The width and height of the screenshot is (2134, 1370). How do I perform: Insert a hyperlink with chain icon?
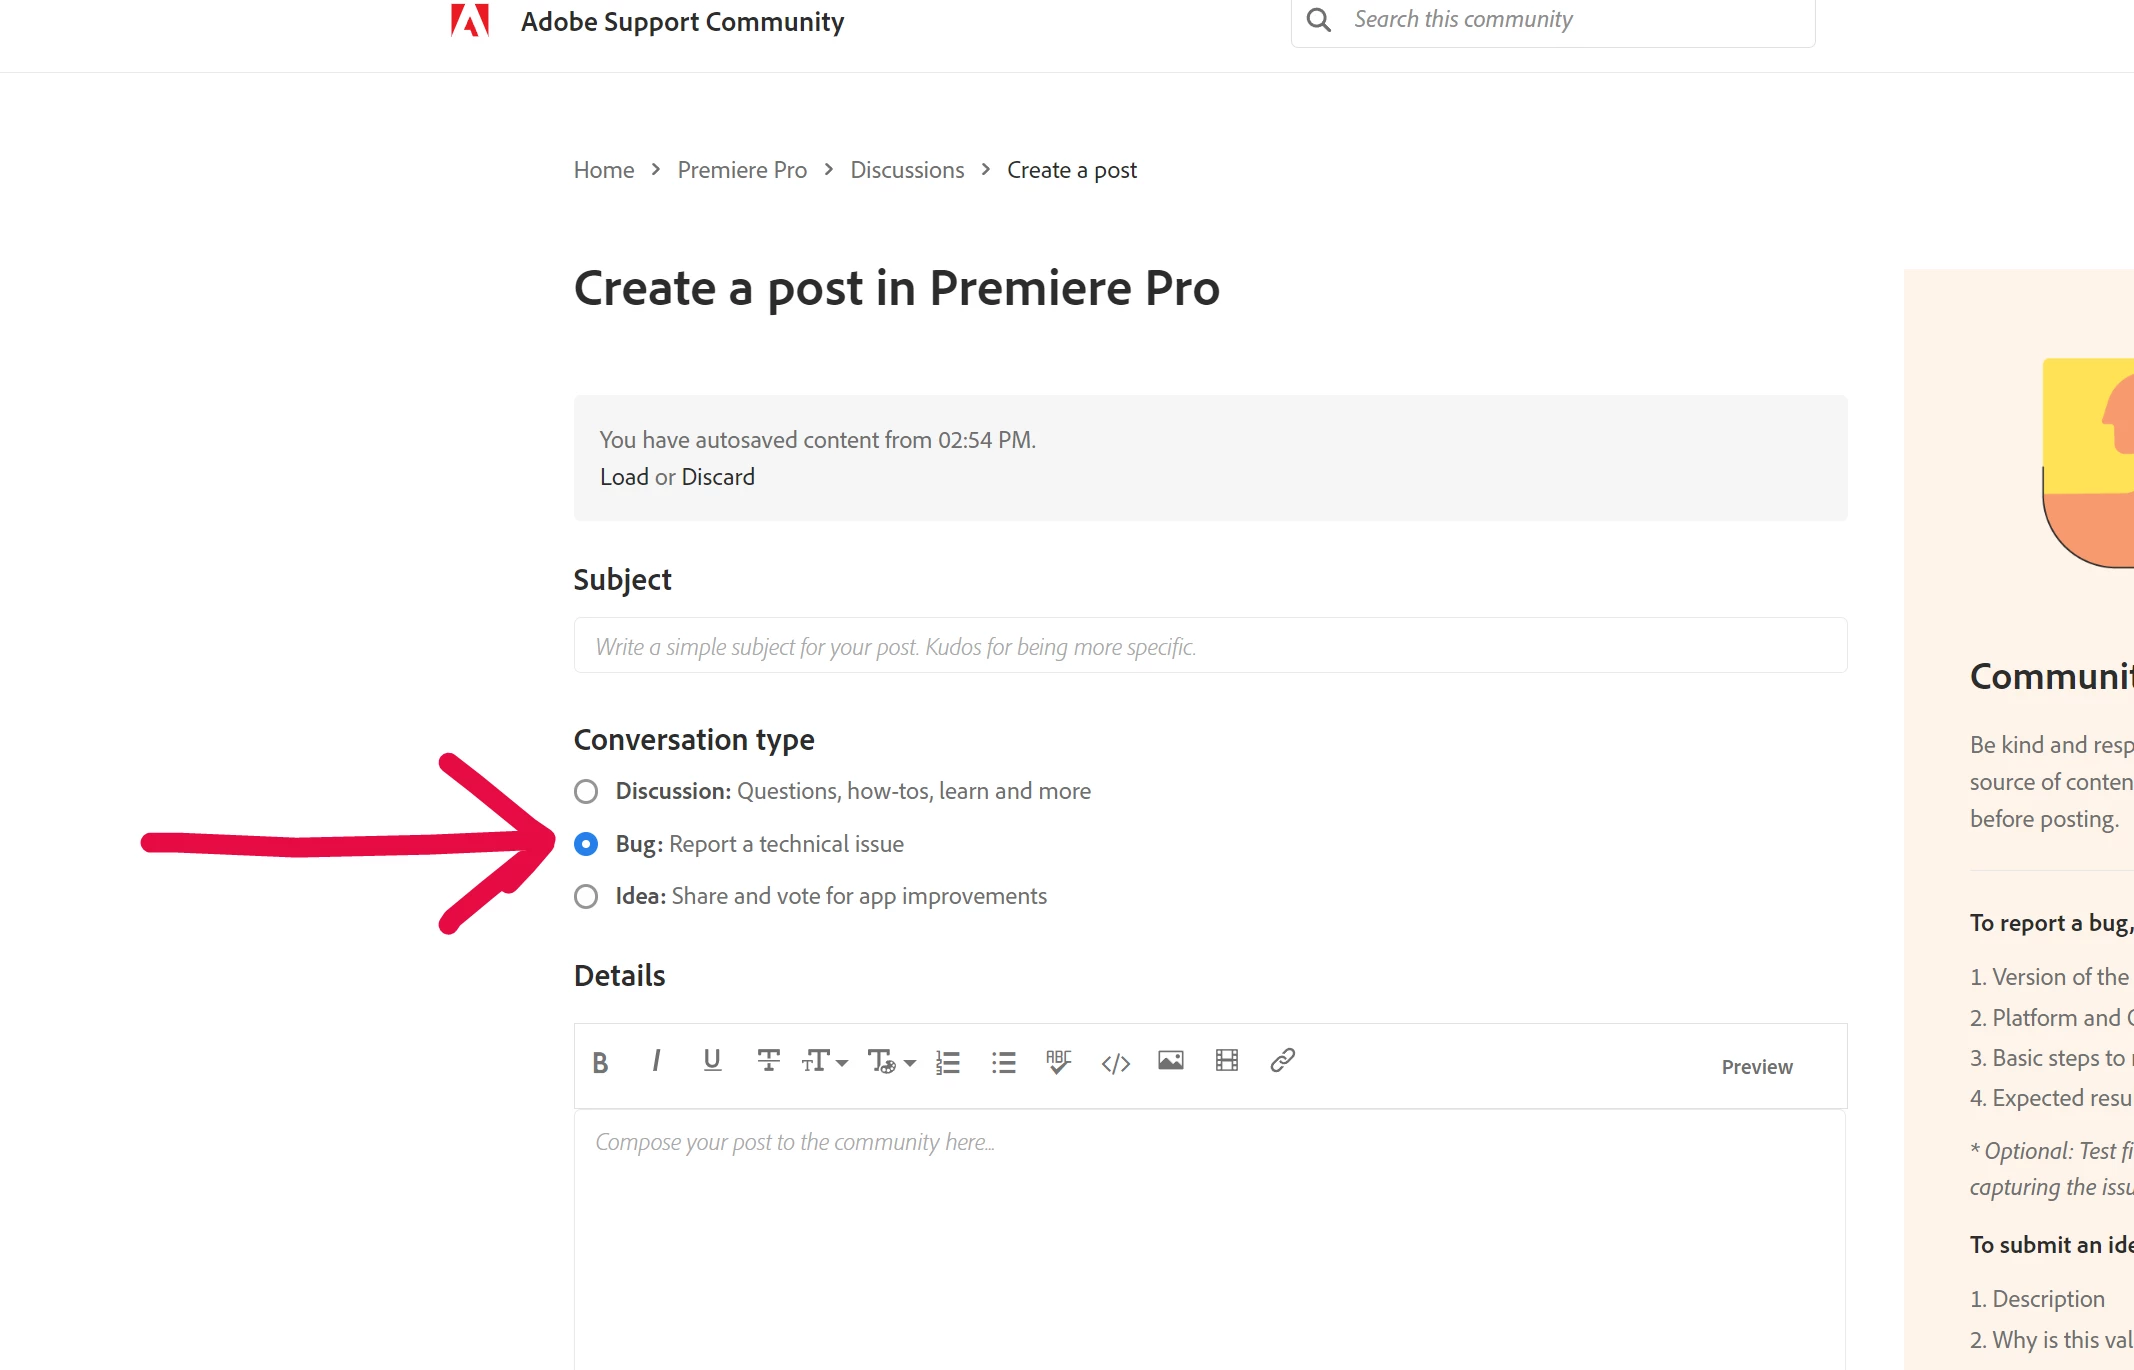click(x=1282, y=1060)
